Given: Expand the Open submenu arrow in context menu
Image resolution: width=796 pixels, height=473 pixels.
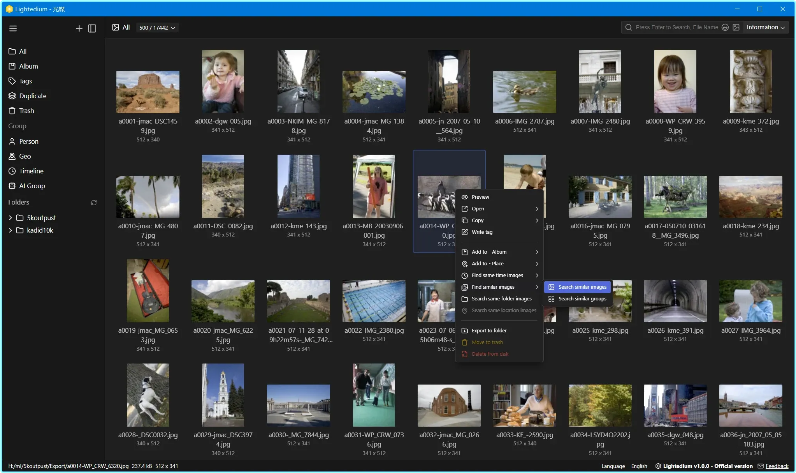Looking at the screenshot, I should coord(537,209).
